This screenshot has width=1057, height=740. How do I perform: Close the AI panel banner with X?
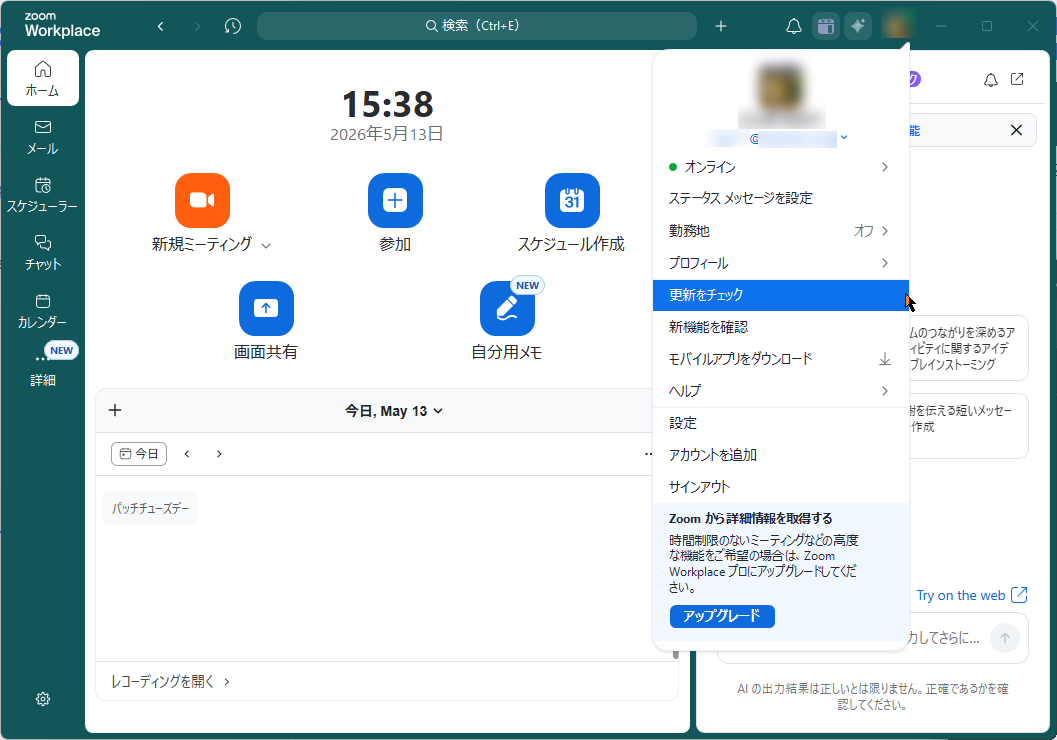[1016, 130]
